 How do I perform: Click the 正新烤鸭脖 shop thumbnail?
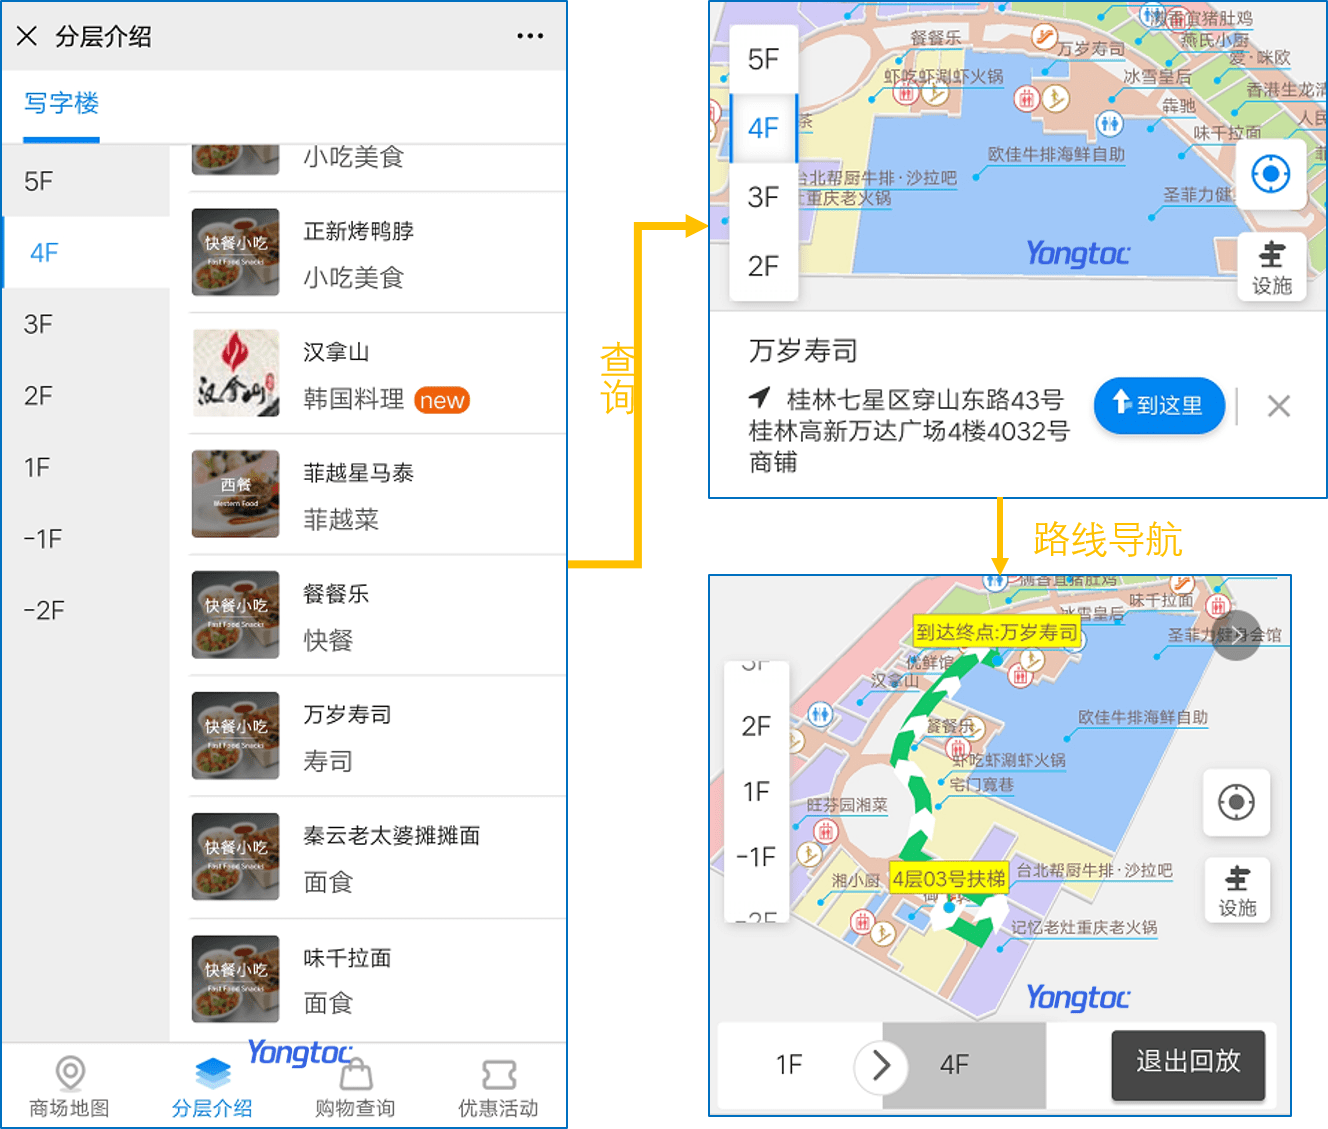click(x=236, y=252)
